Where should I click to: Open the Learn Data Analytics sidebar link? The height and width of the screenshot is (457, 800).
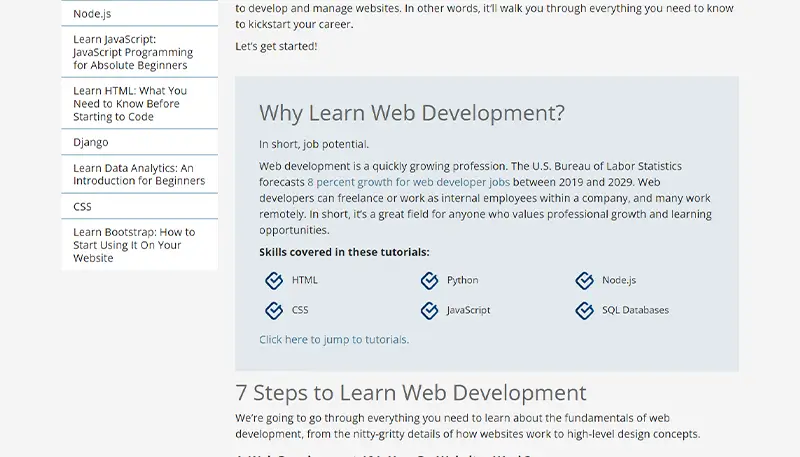point(138,175)
